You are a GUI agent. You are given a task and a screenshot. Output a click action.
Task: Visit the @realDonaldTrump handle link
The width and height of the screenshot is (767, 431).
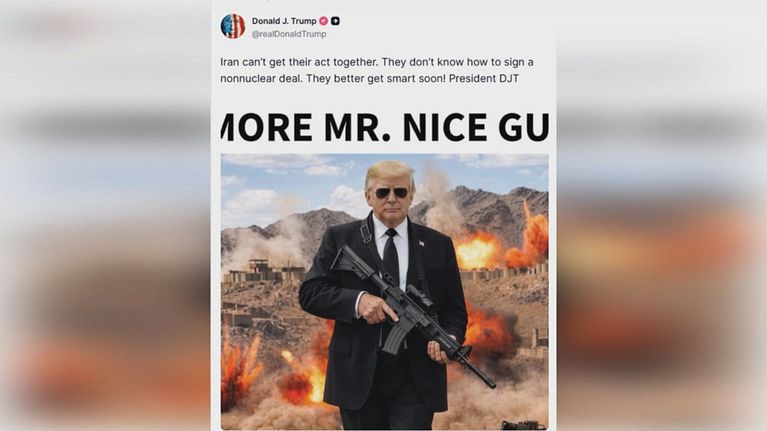289,34
